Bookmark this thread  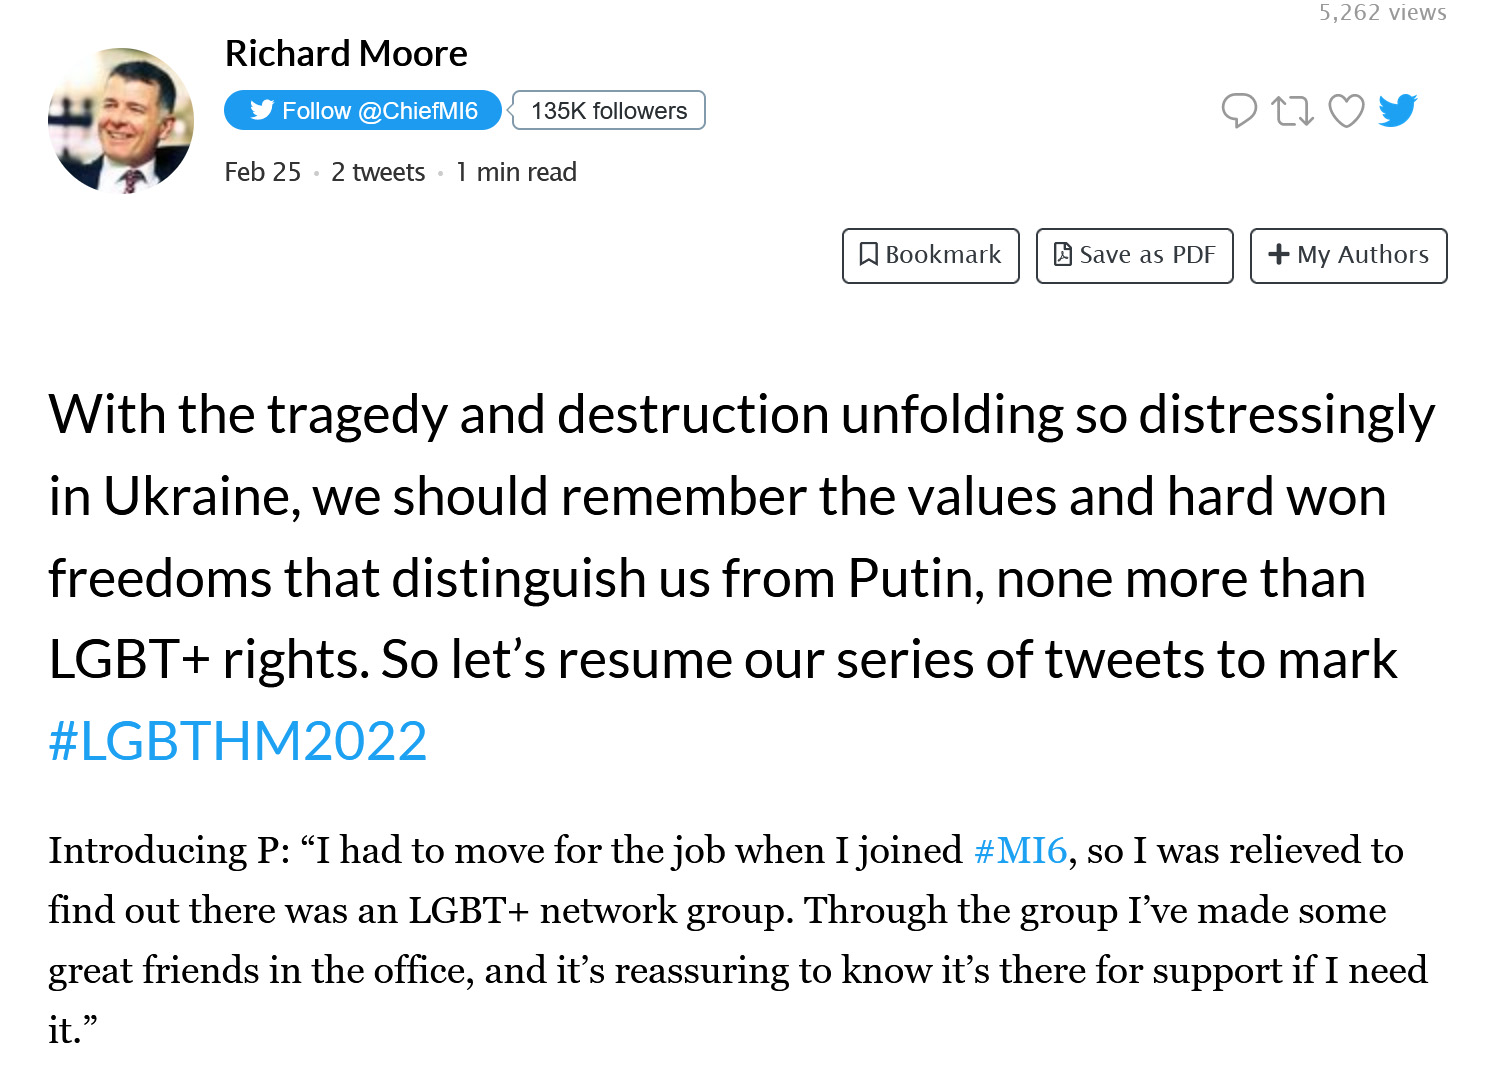tap(931, 256)
